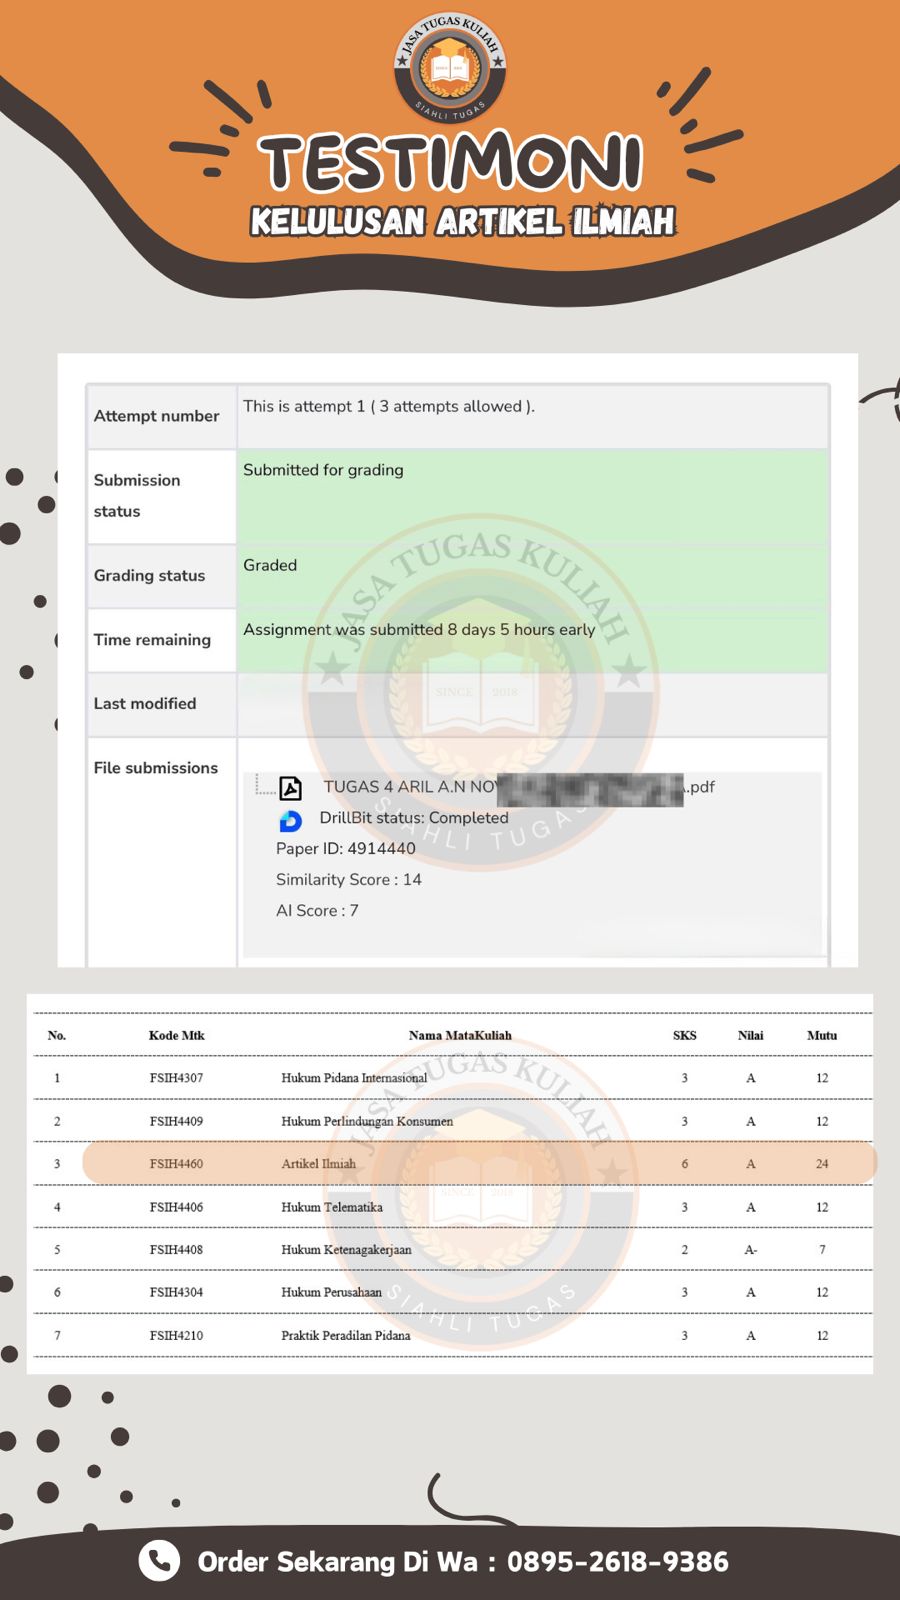Click highlighted course code FSIH4460
The image size is (900, 1600).
coord(177,1164)
